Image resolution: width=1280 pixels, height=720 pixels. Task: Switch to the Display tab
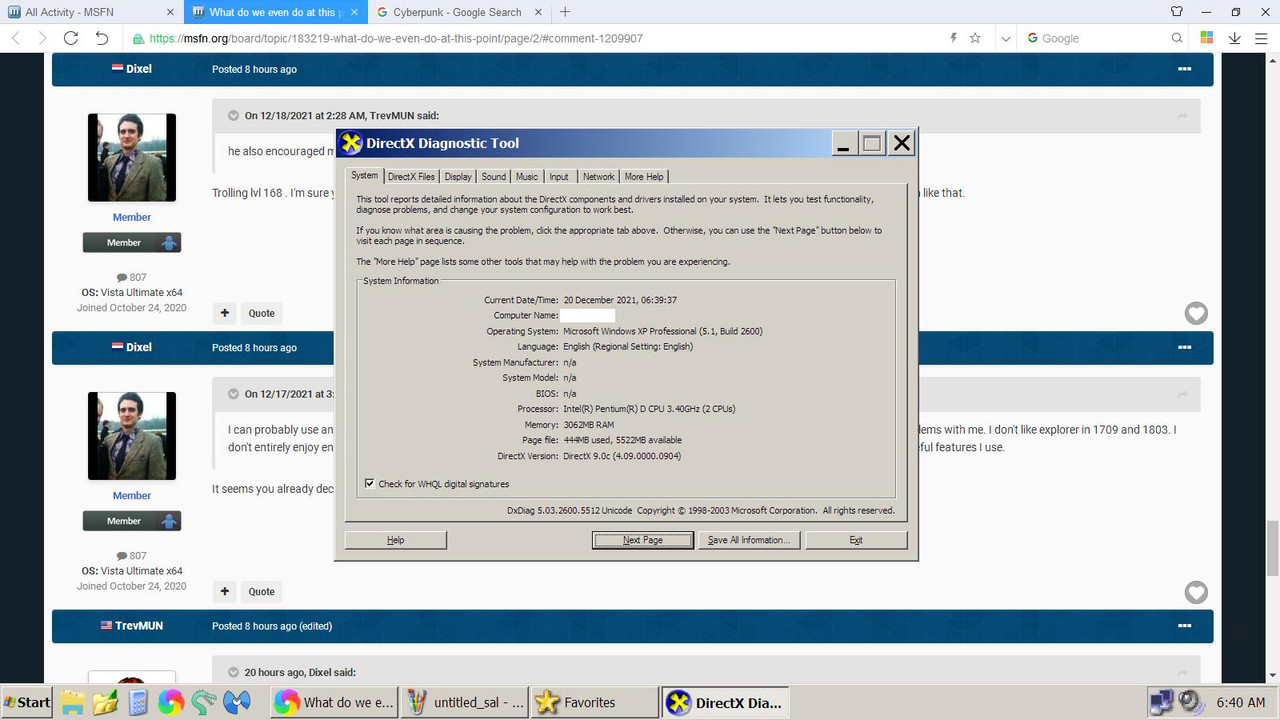(x=458, y=177)
